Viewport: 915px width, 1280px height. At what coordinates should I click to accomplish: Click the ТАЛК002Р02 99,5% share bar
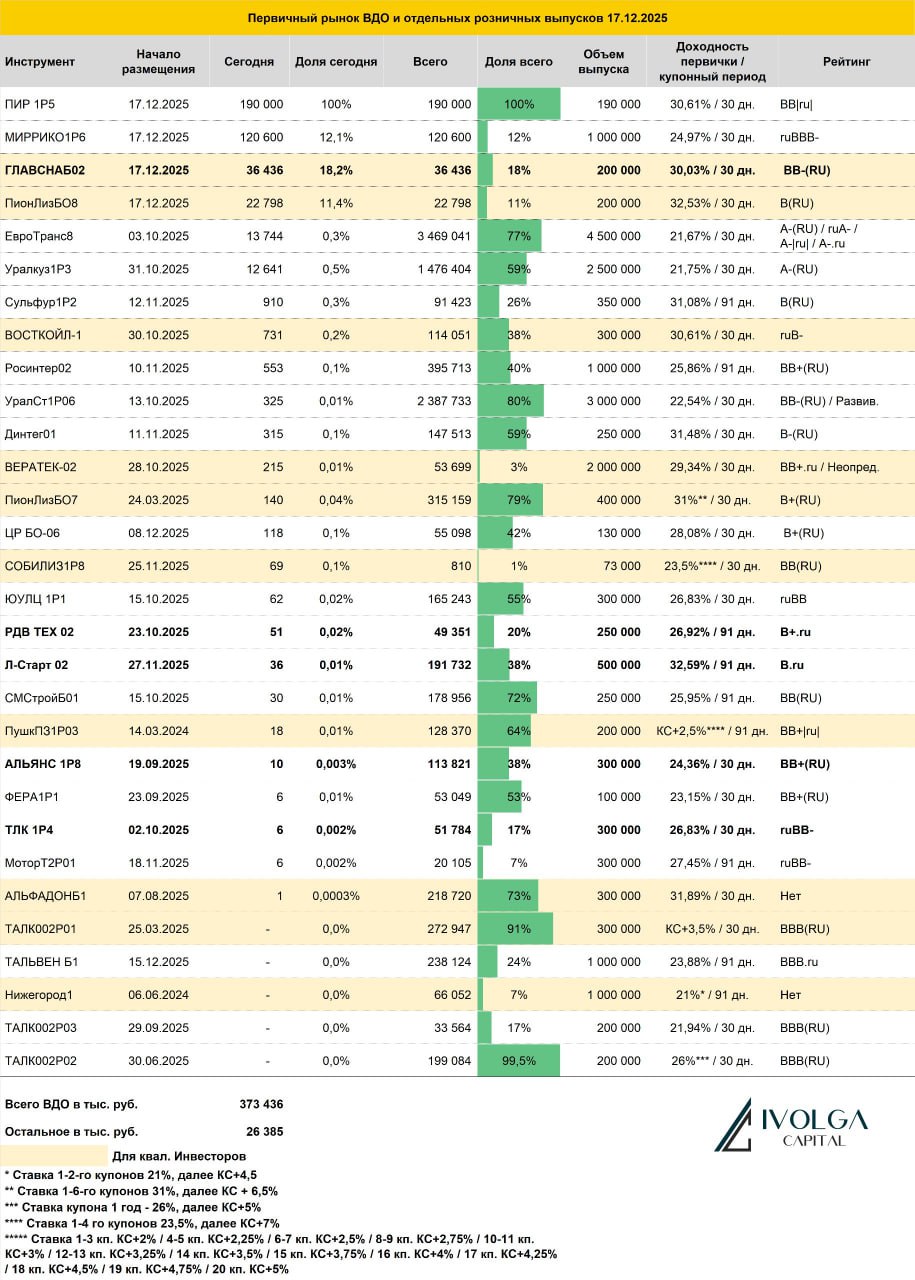click(519, 1061)
